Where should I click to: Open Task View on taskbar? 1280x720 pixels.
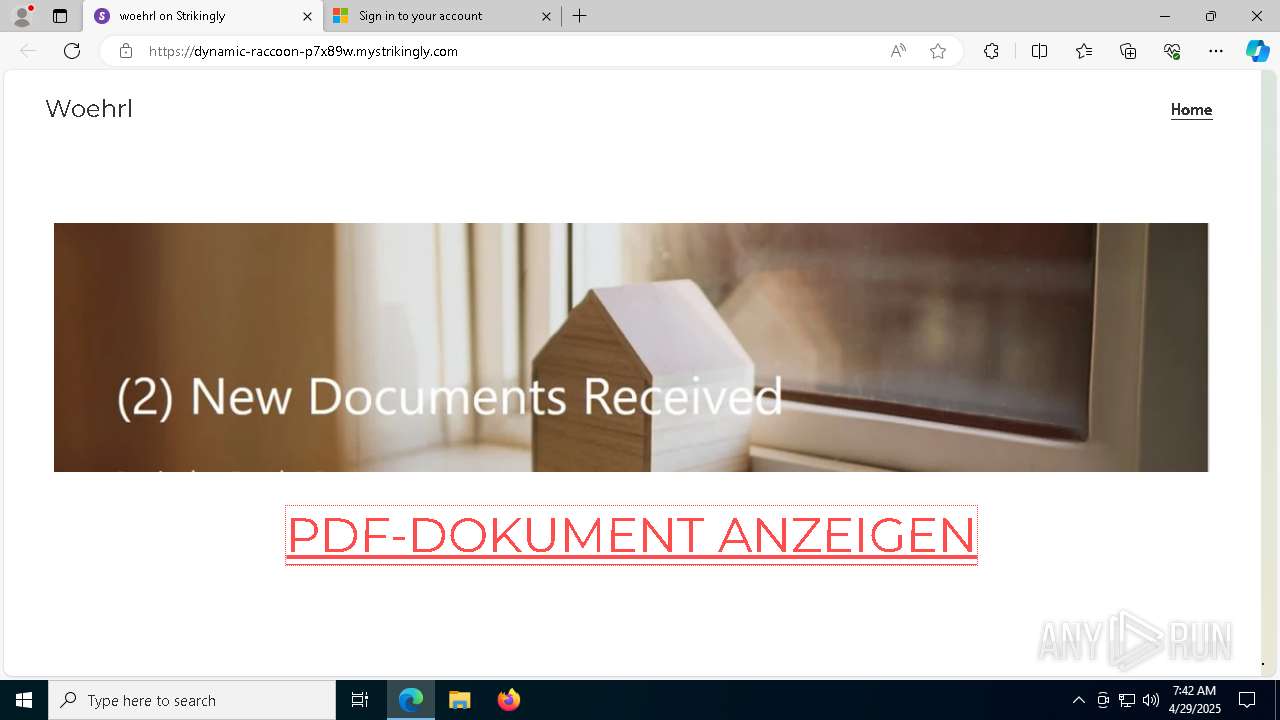click(x=360, y=700)
